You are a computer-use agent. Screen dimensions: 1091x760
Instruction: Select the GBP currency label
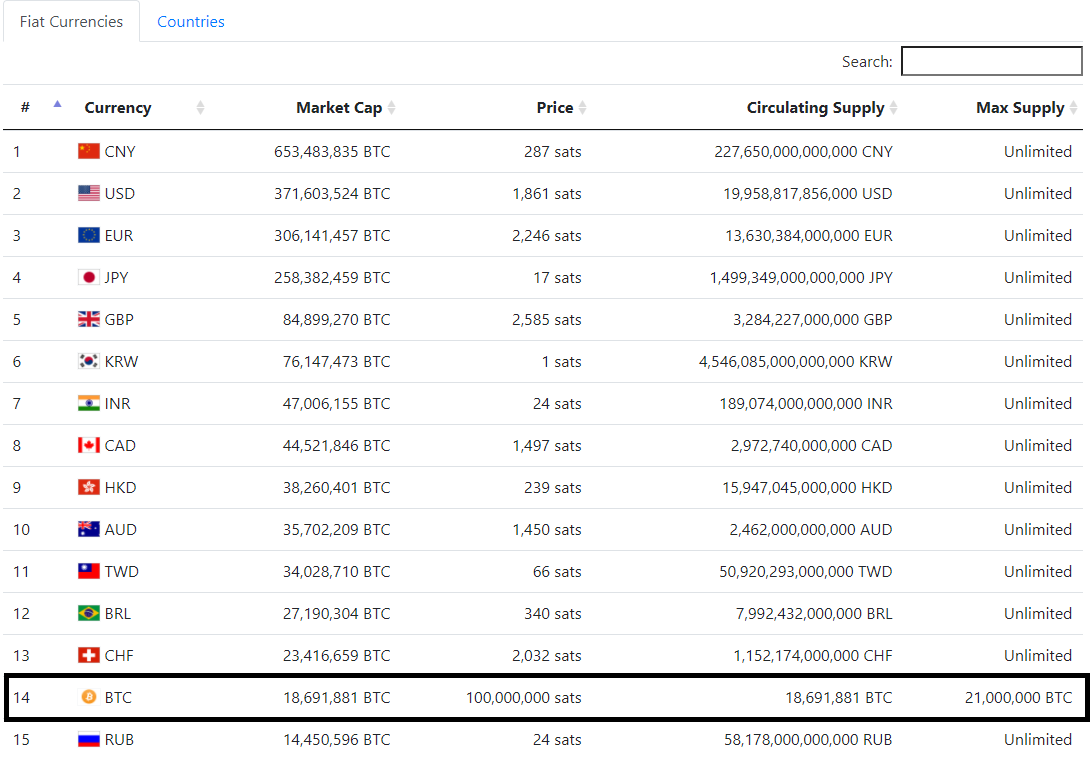119,319
